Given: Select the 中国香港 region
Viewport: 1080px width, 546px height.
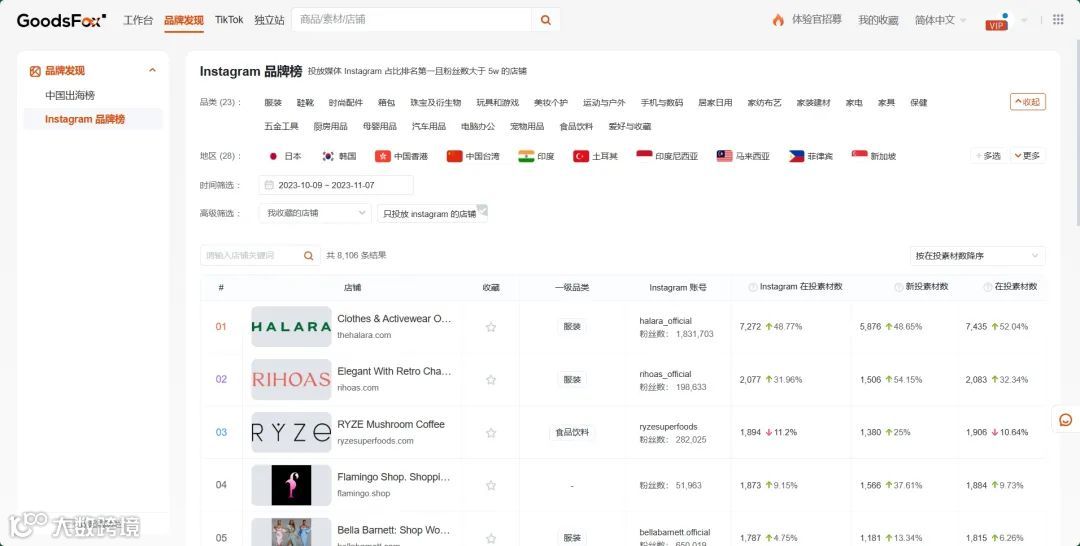Looking at the screenshot, I should (402, 156).
